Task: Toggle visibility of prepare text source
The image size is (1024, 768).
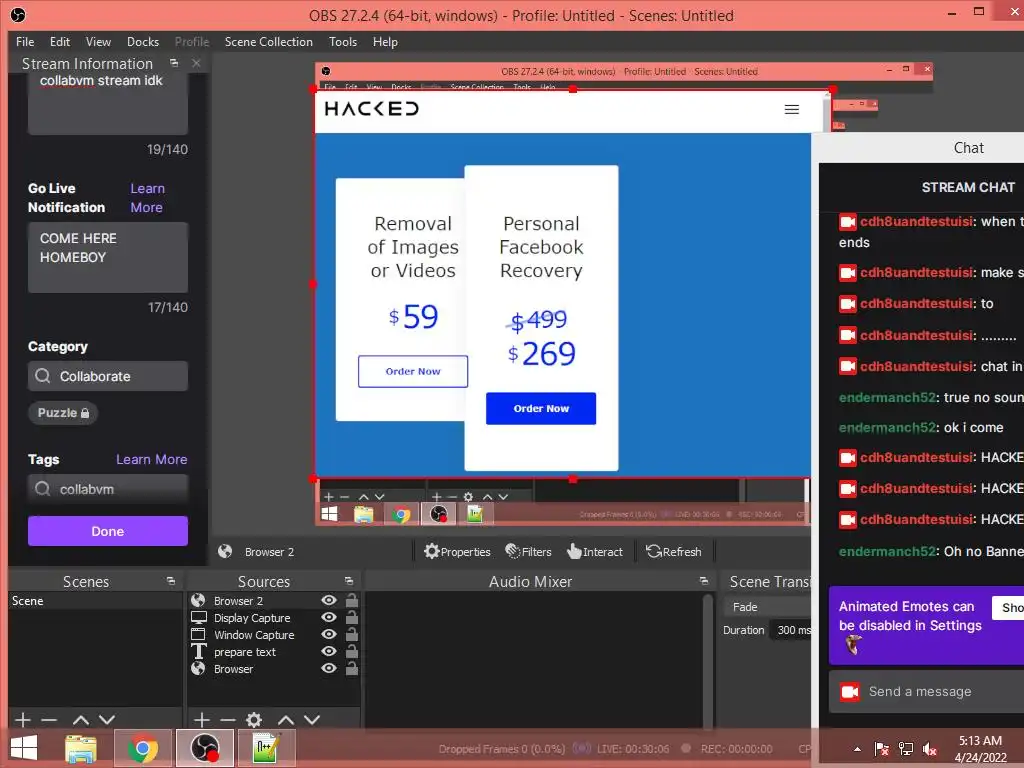Action: [329, 651]
